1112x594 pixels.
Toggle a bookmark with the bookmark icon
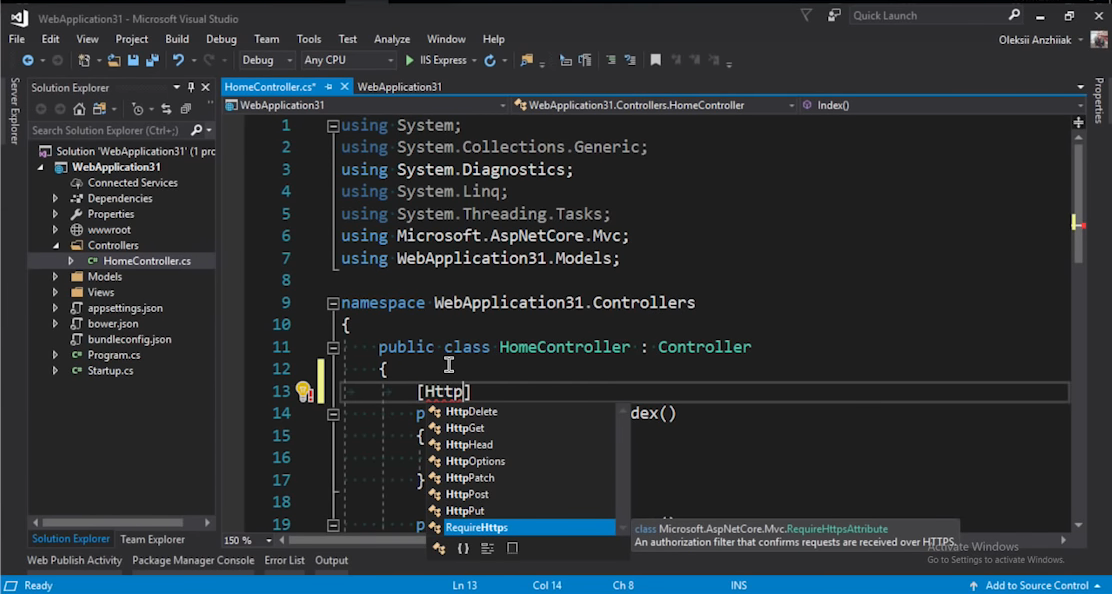coord(655,61)
